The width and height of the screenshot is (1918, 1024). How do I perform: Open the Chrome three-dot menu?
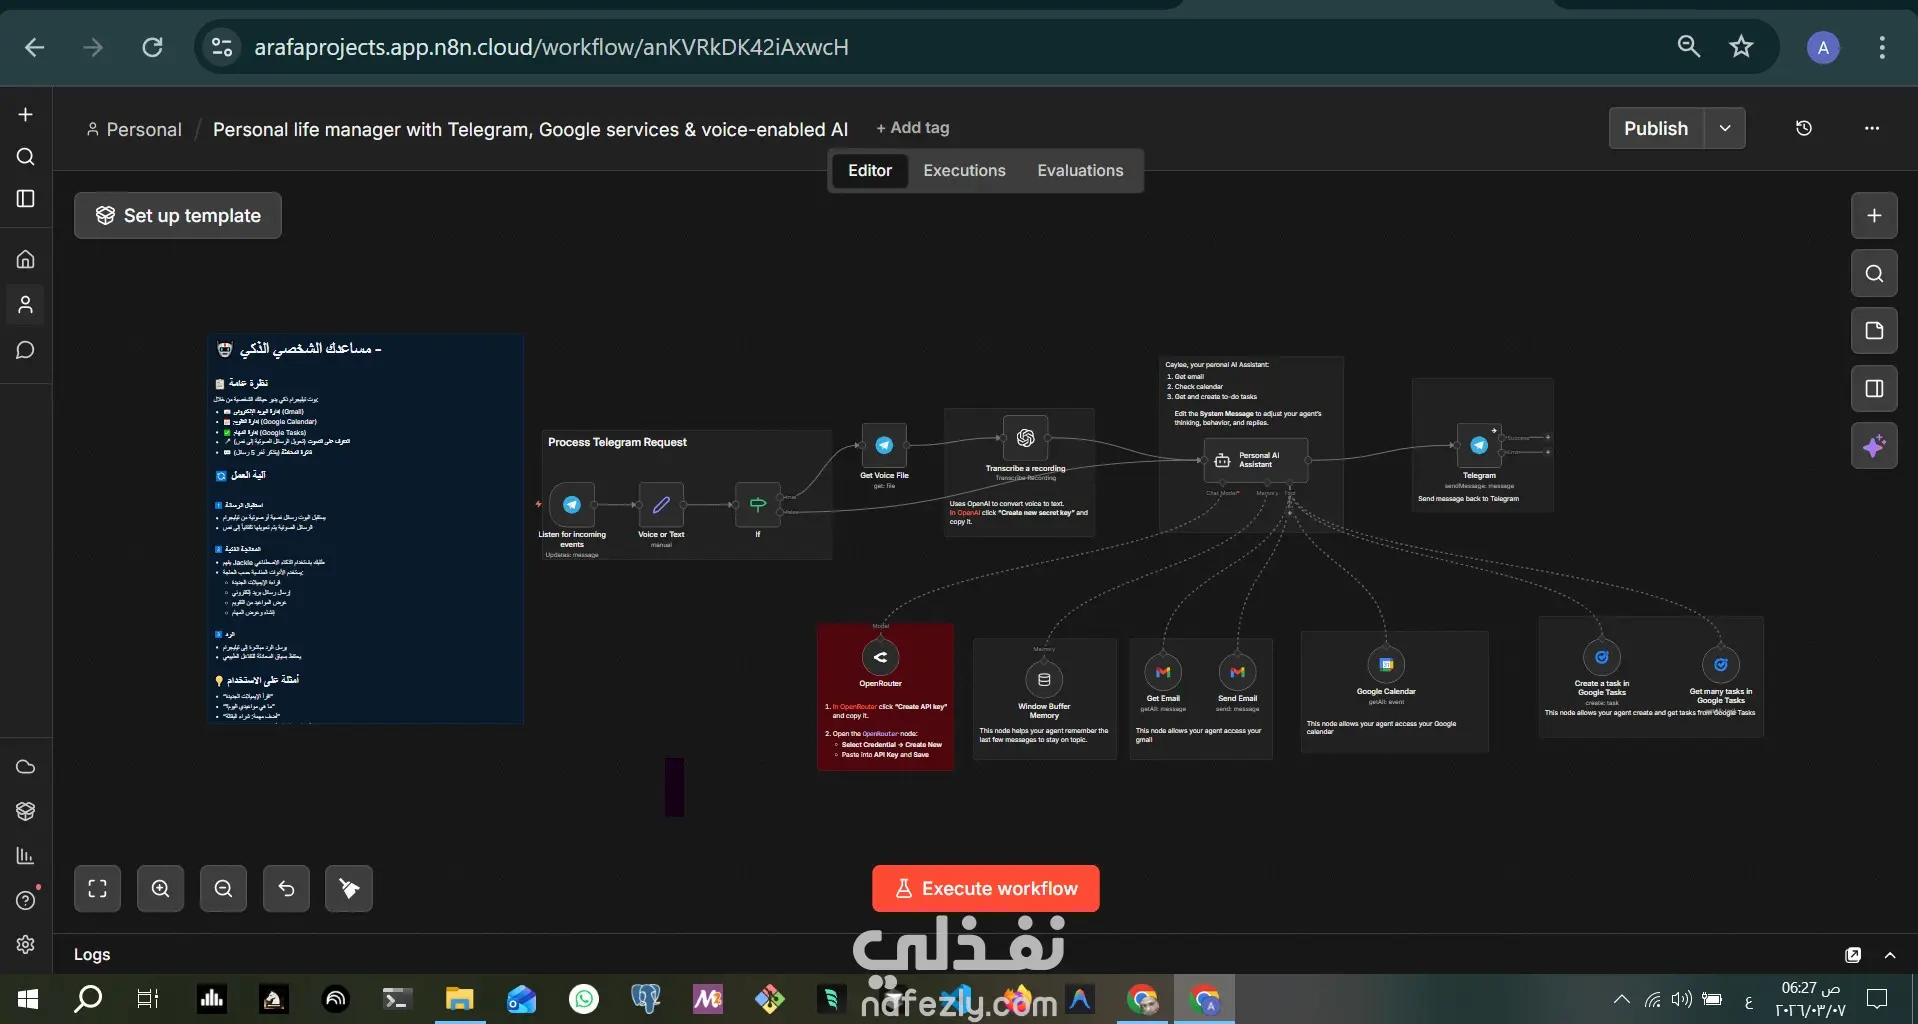[x=1882, y=47]
